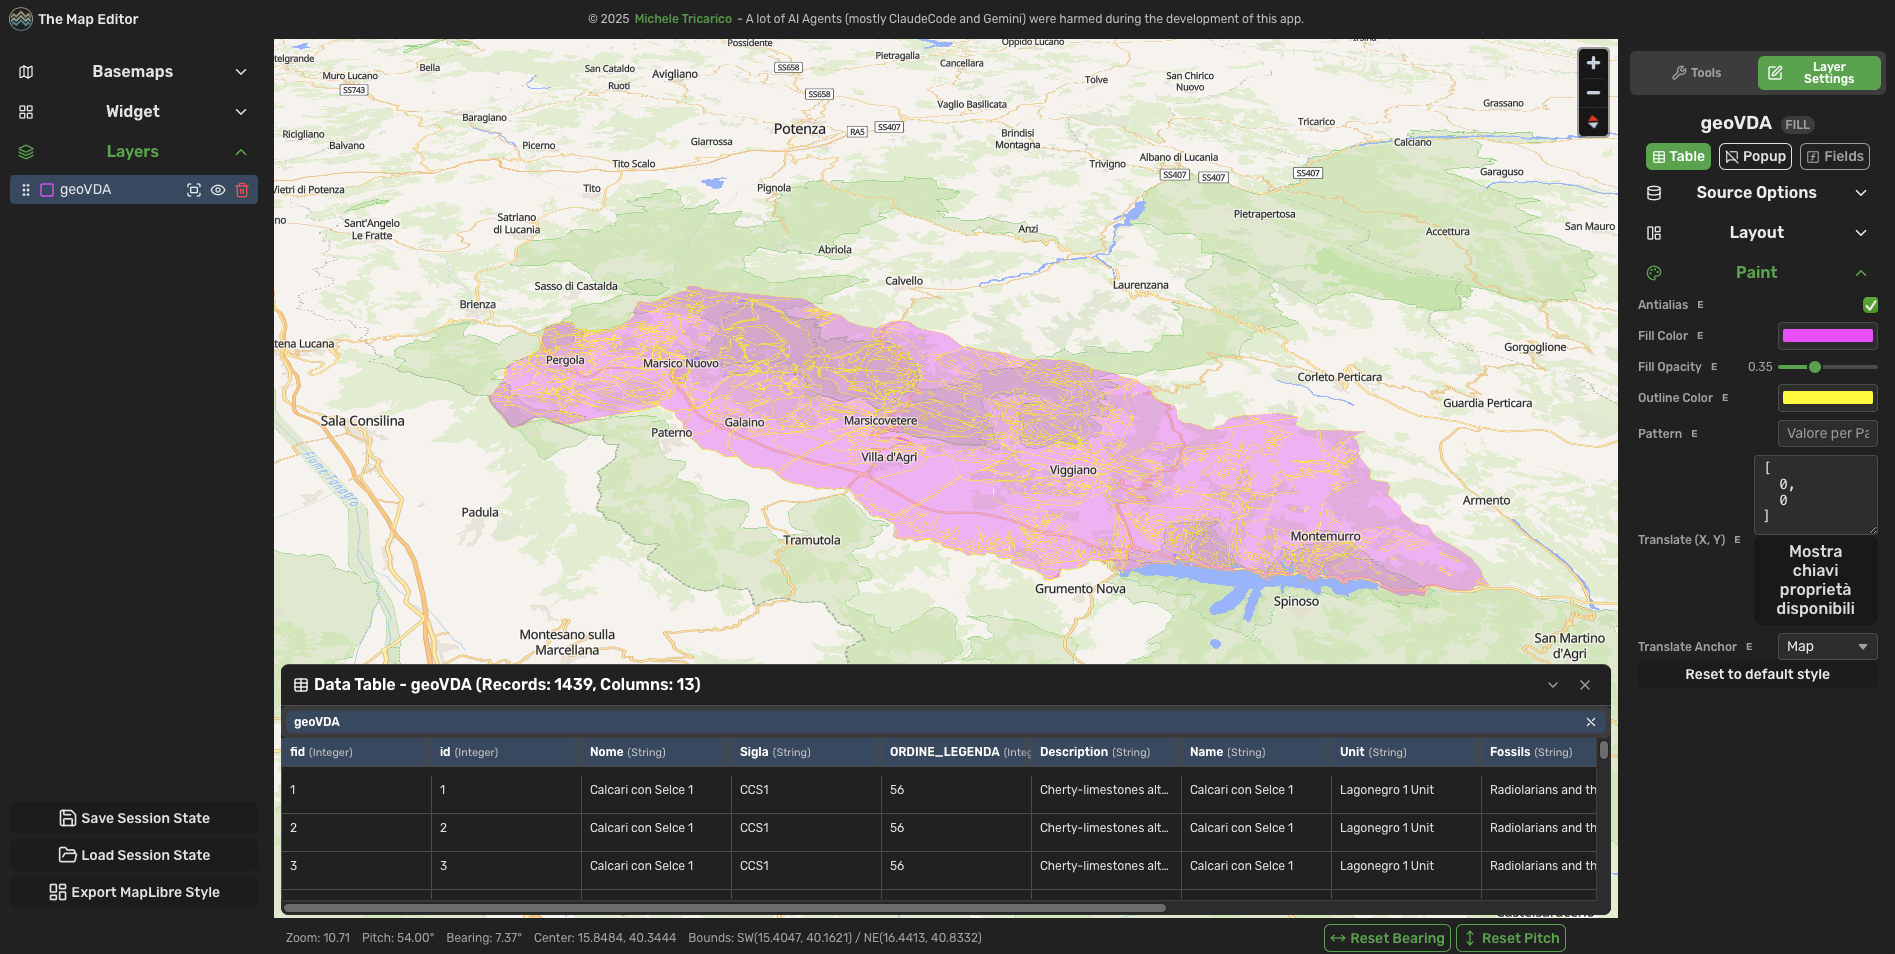Screen dimensions: 1895x954
Task: Close the Data Table panel
Action: tap(1585, 685)
